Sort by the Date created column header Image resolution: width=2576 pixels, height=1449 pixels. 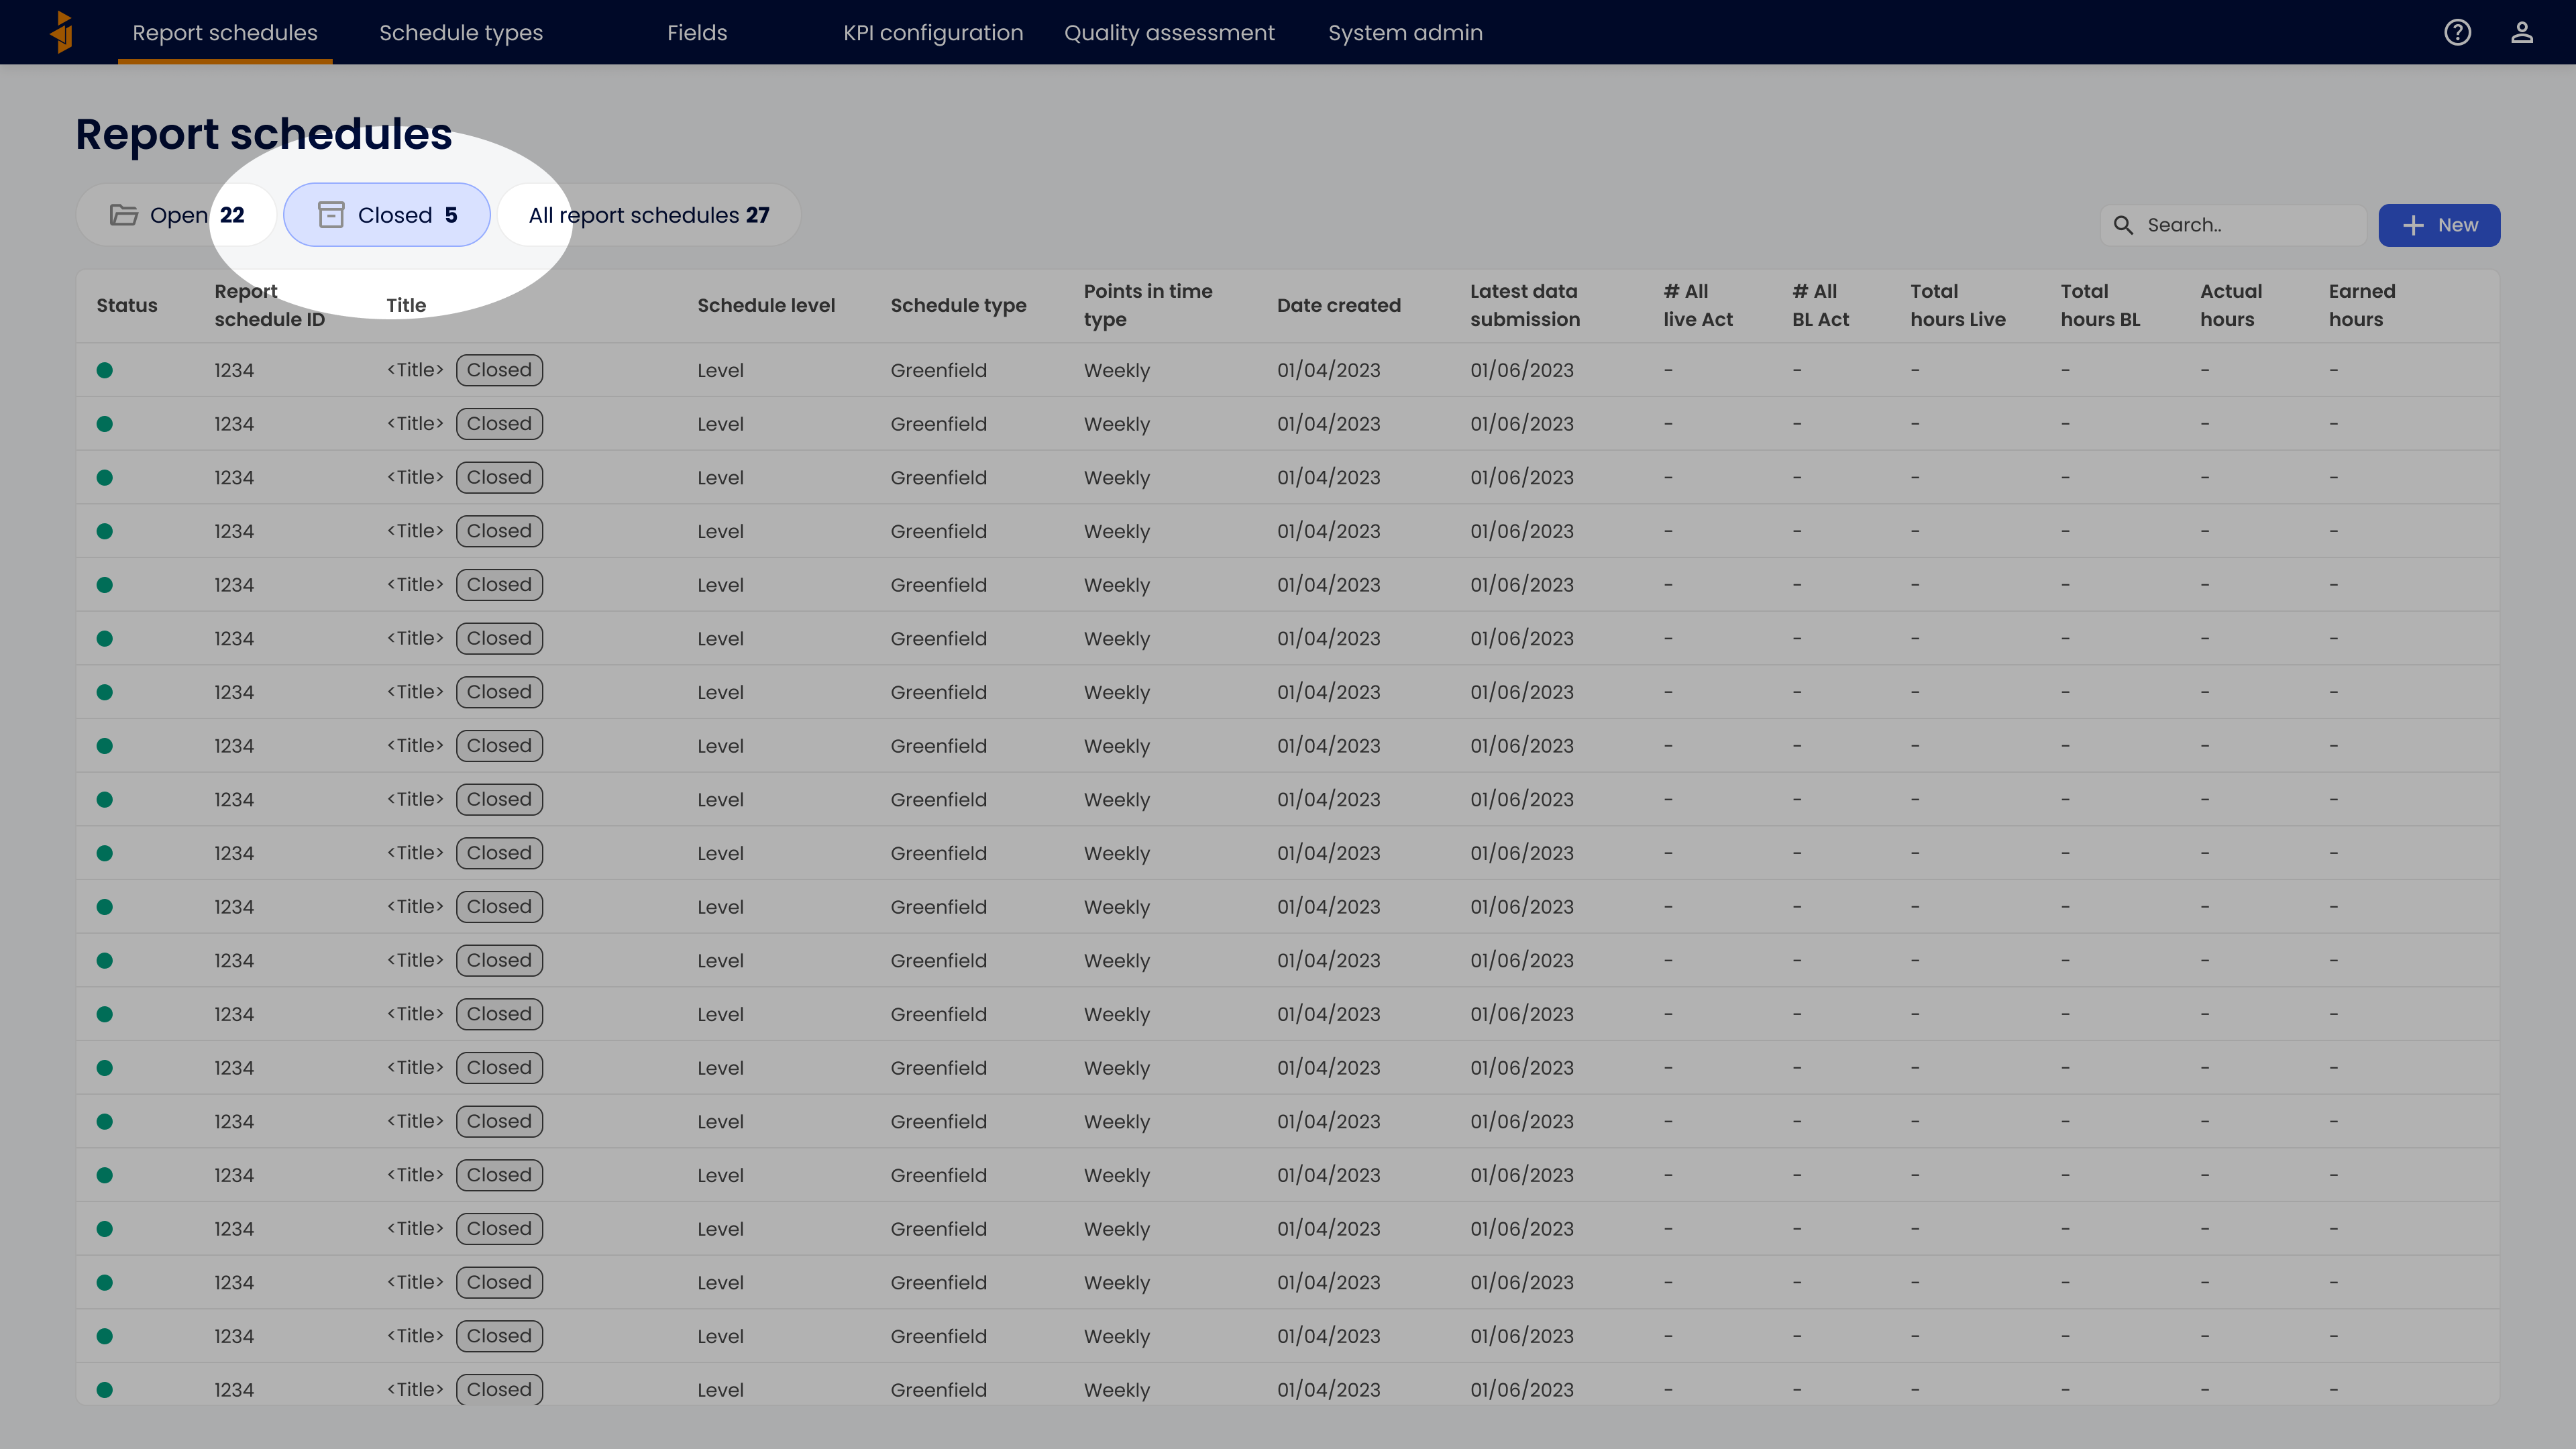(1338, 305)
